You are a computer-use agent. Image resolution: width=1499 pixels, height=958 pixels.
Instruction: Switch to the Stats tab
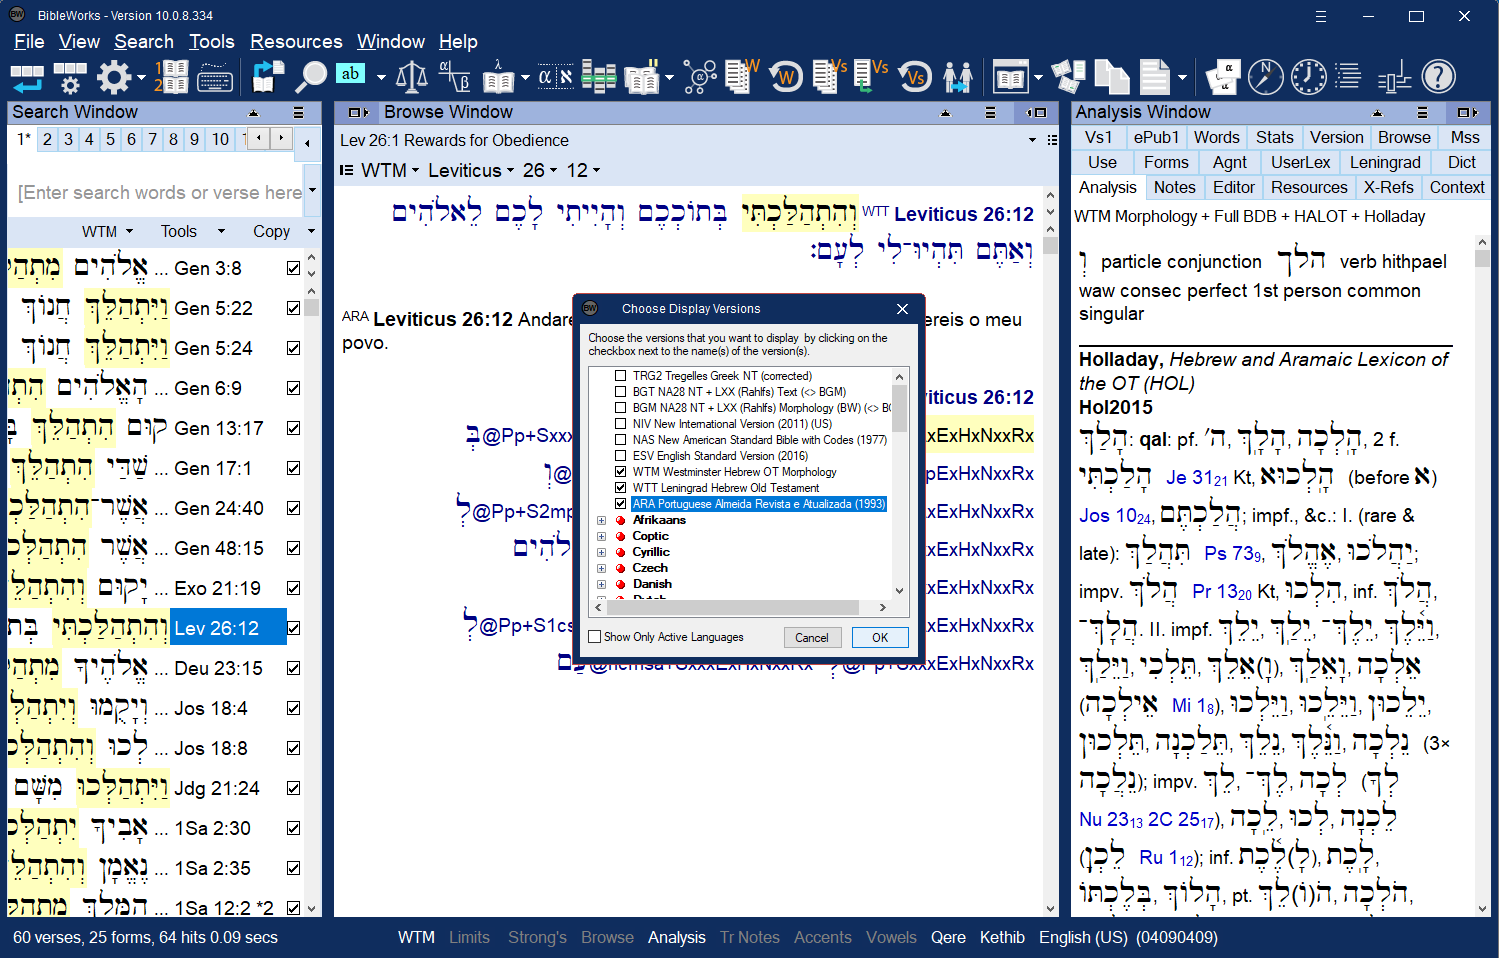pos(1274,137)
